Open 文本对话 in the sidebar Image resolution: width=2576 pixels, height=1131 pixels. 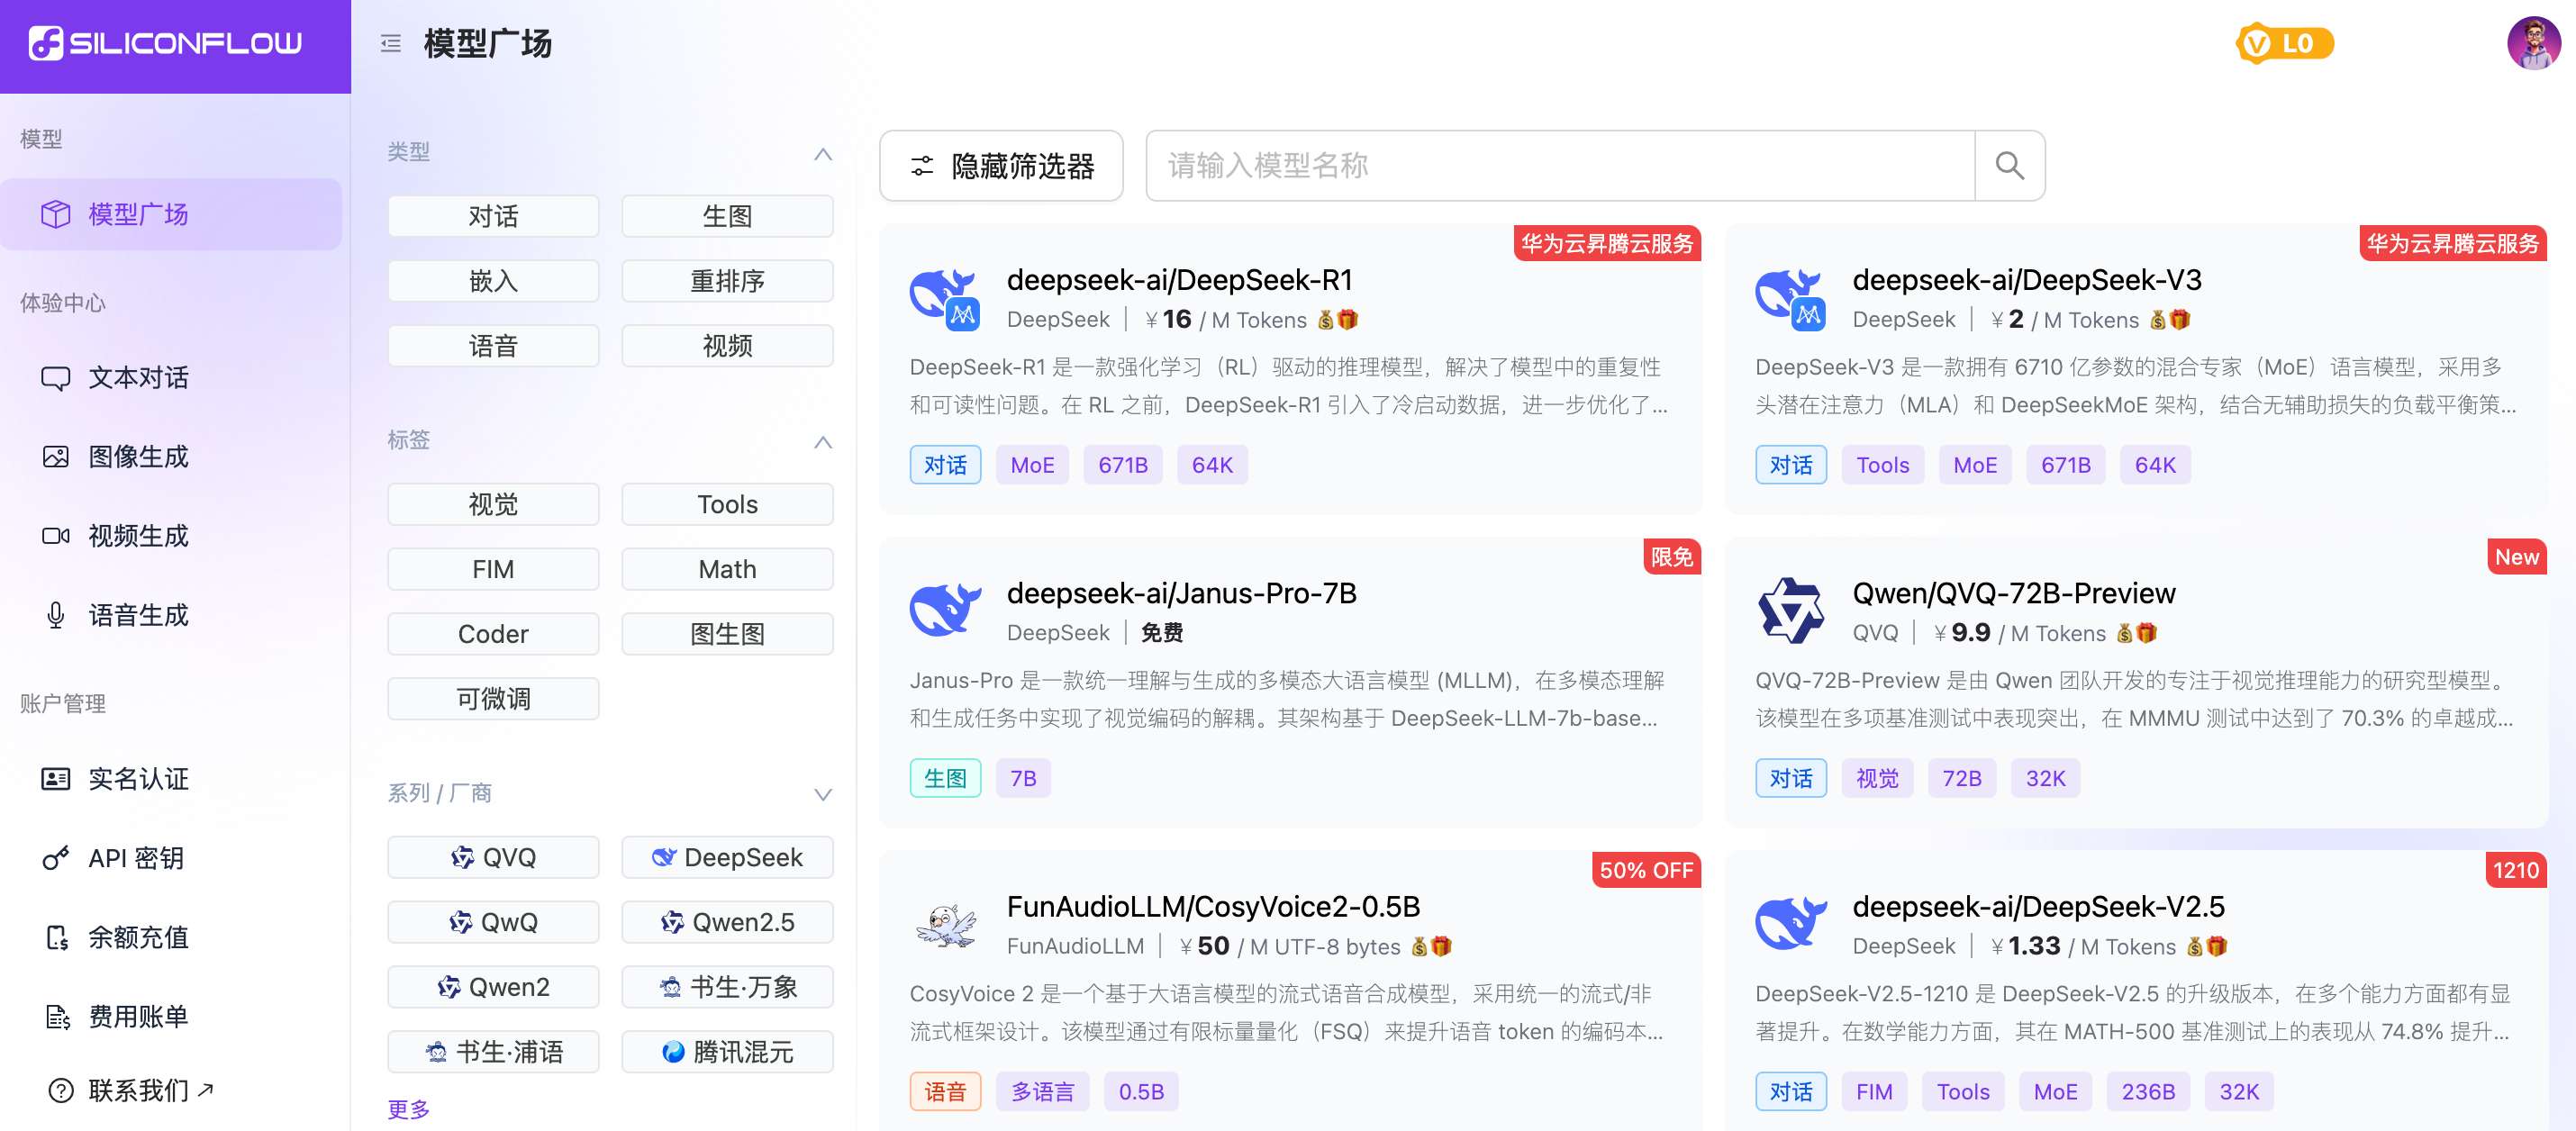138,377
